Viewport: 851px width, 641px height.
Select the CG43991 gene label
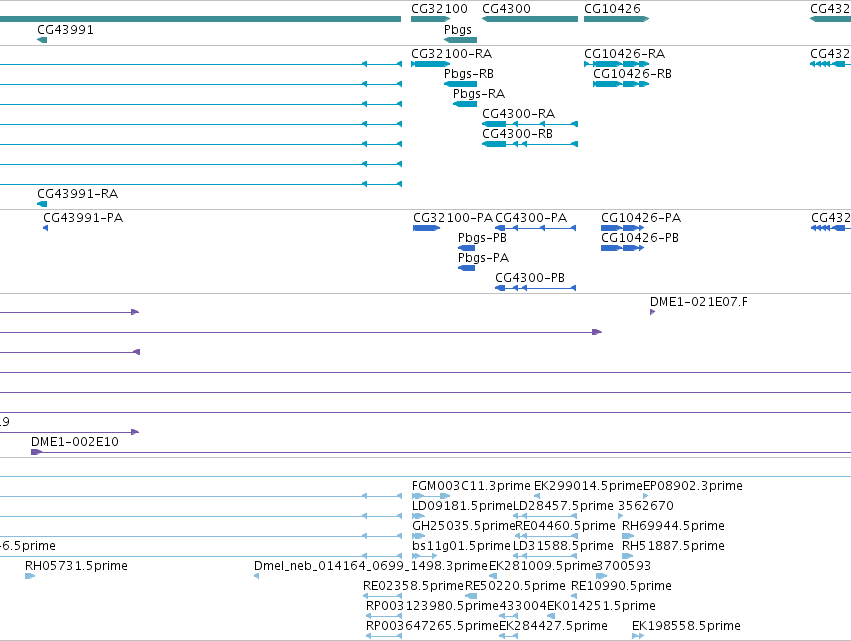(x=65, y=30)
